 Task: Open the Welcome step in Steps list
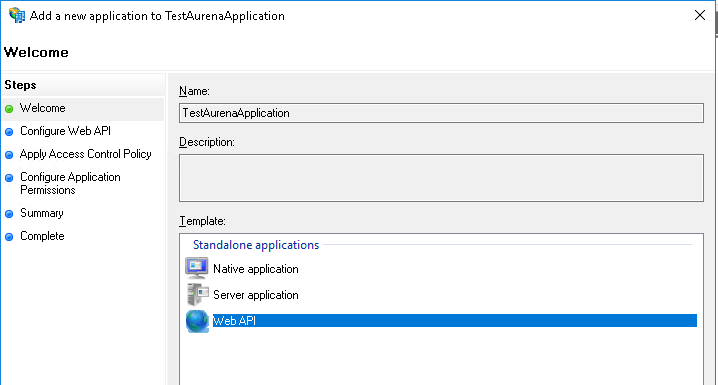tap(43, 108)
